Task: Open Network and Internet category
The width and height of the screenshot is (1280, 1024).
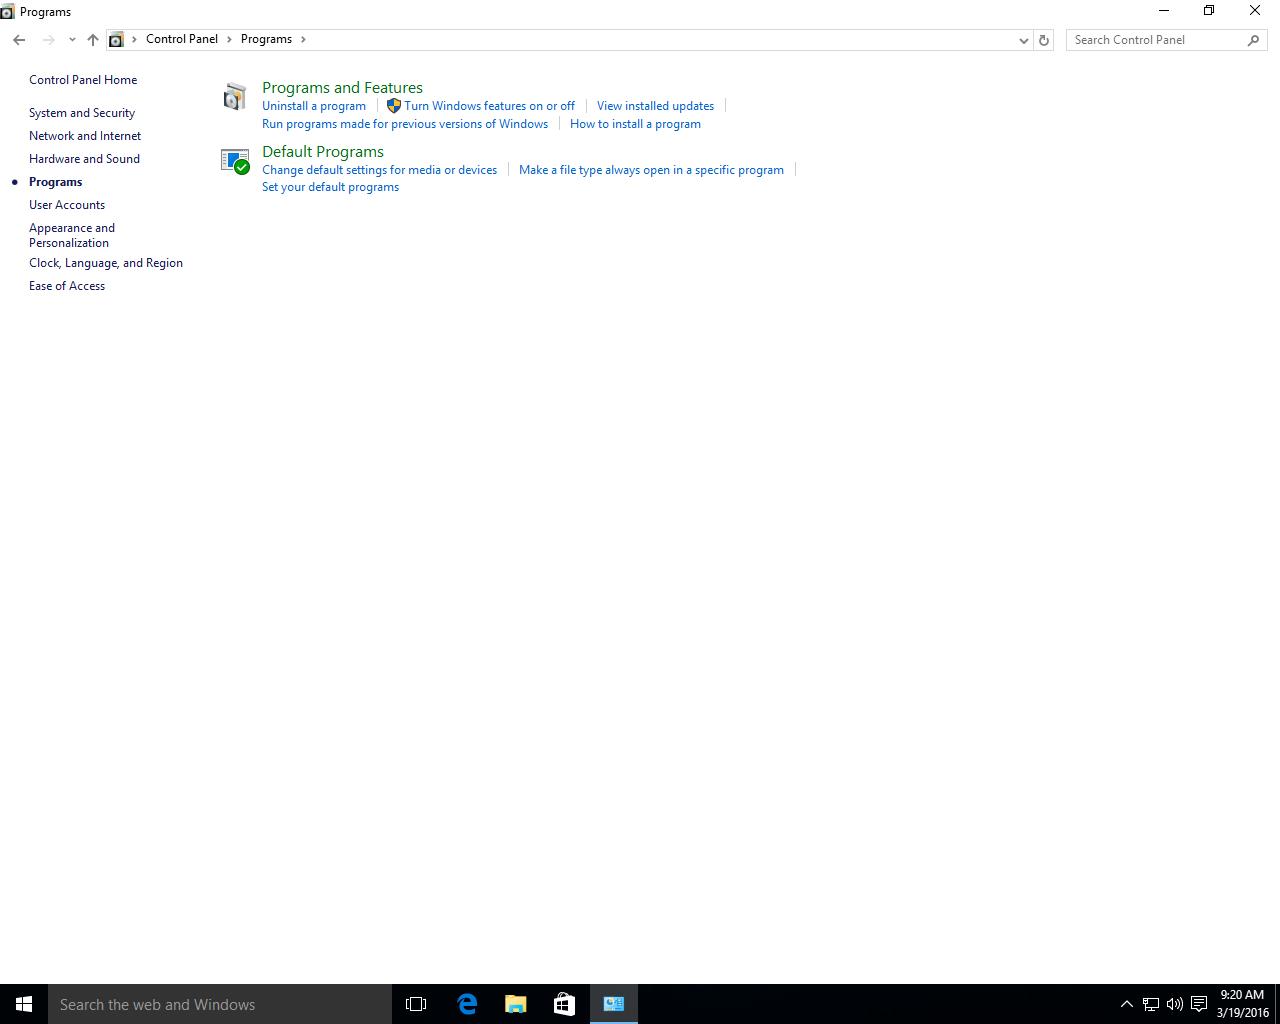Action: [85, 136]
